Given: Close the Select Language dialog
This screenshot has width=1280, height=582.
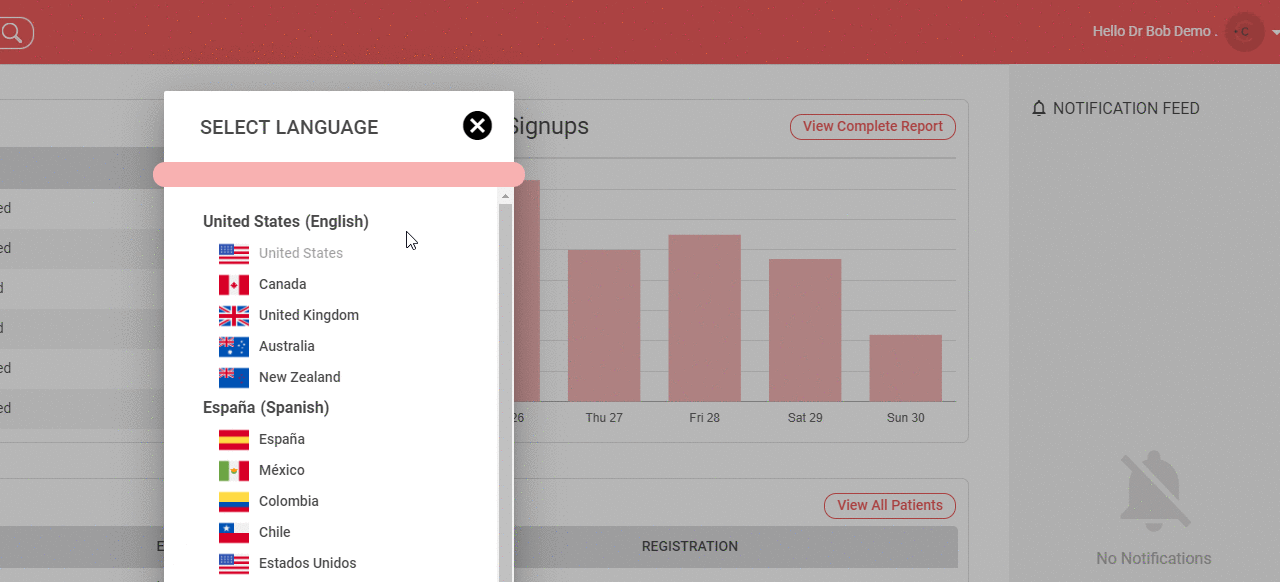Looking at the screenshot, I should [477, 126].
